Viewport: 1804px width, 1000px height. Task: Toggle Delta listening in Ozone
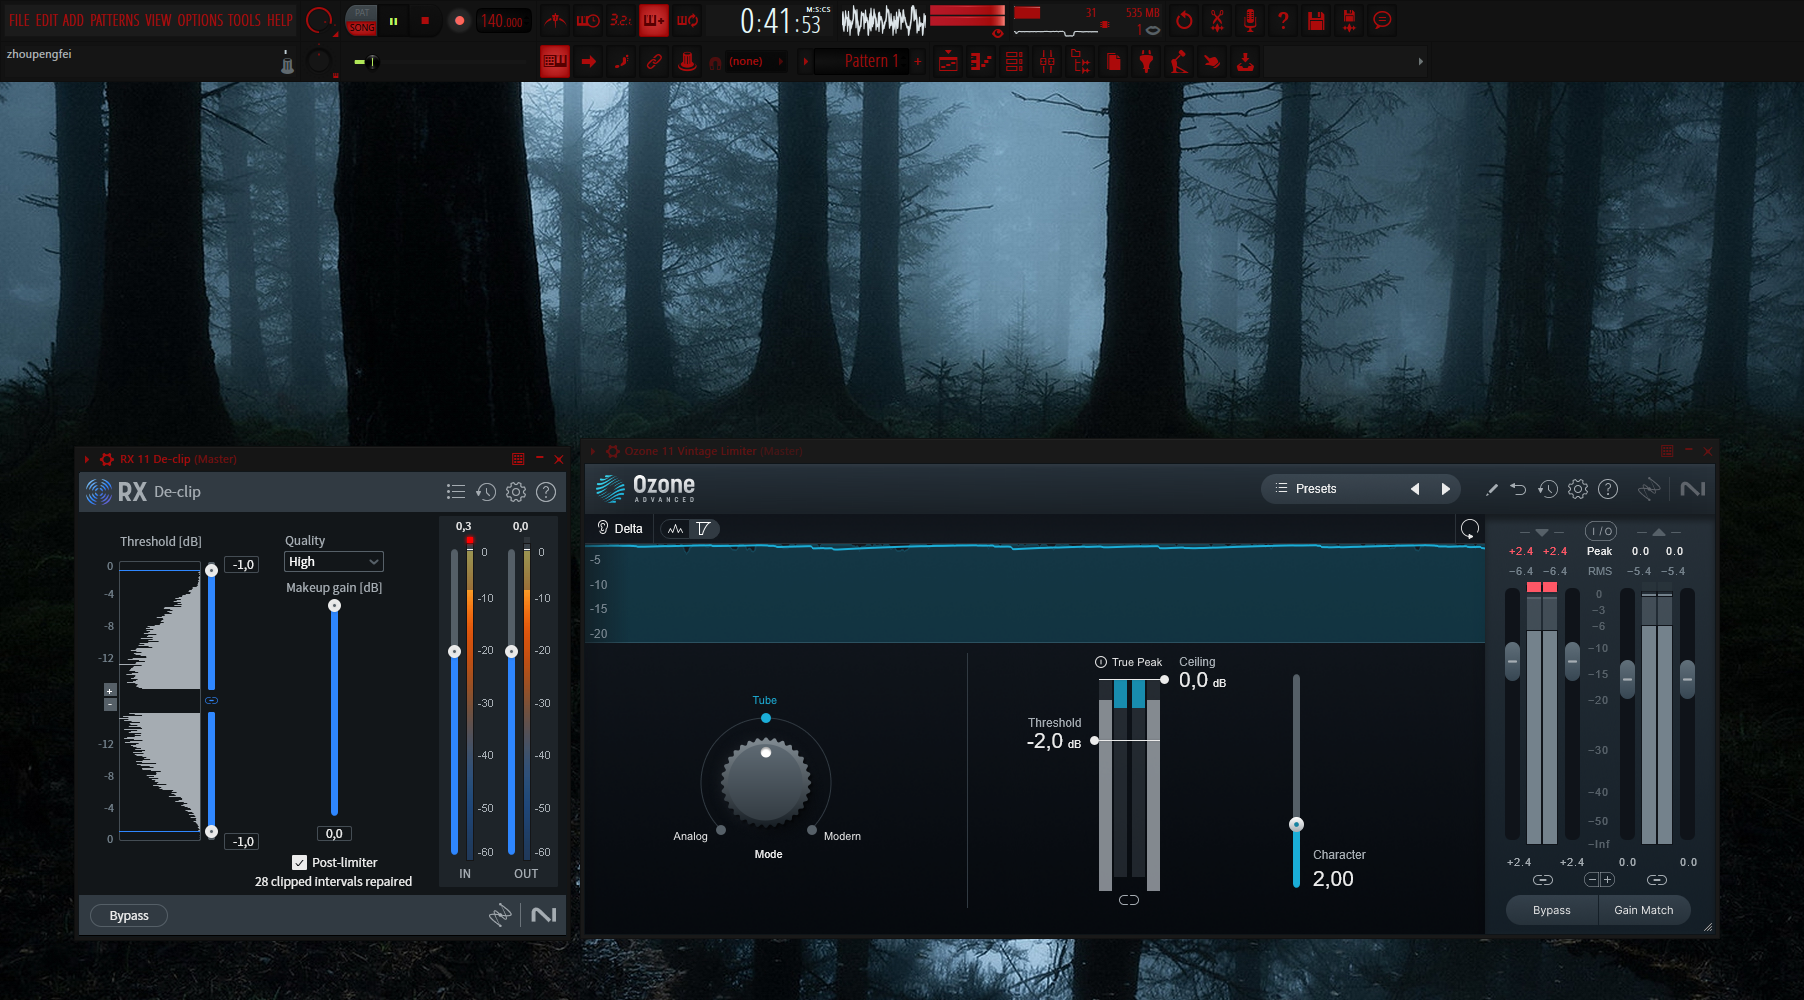pyautogui.click(x=620, y=528)
